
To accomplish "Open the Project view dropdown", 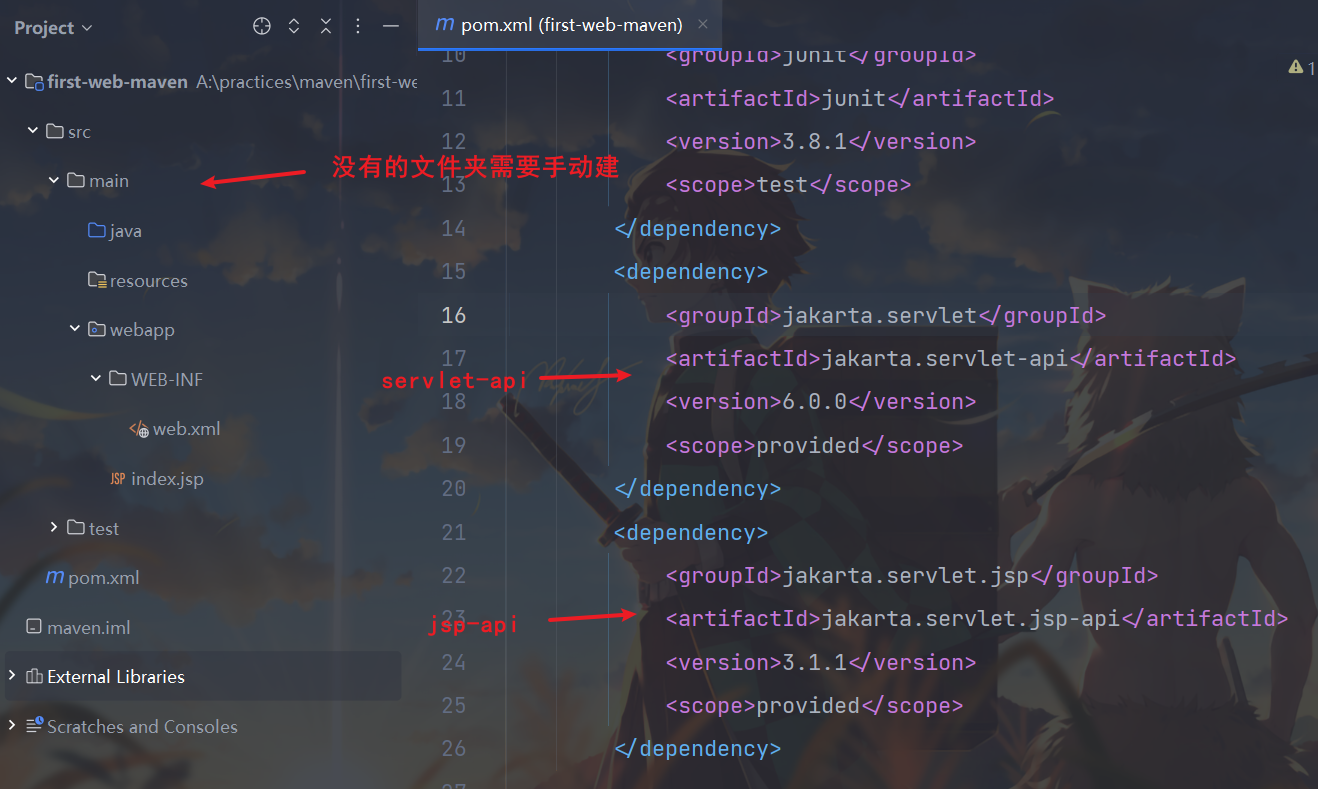I will pos(53,28).
